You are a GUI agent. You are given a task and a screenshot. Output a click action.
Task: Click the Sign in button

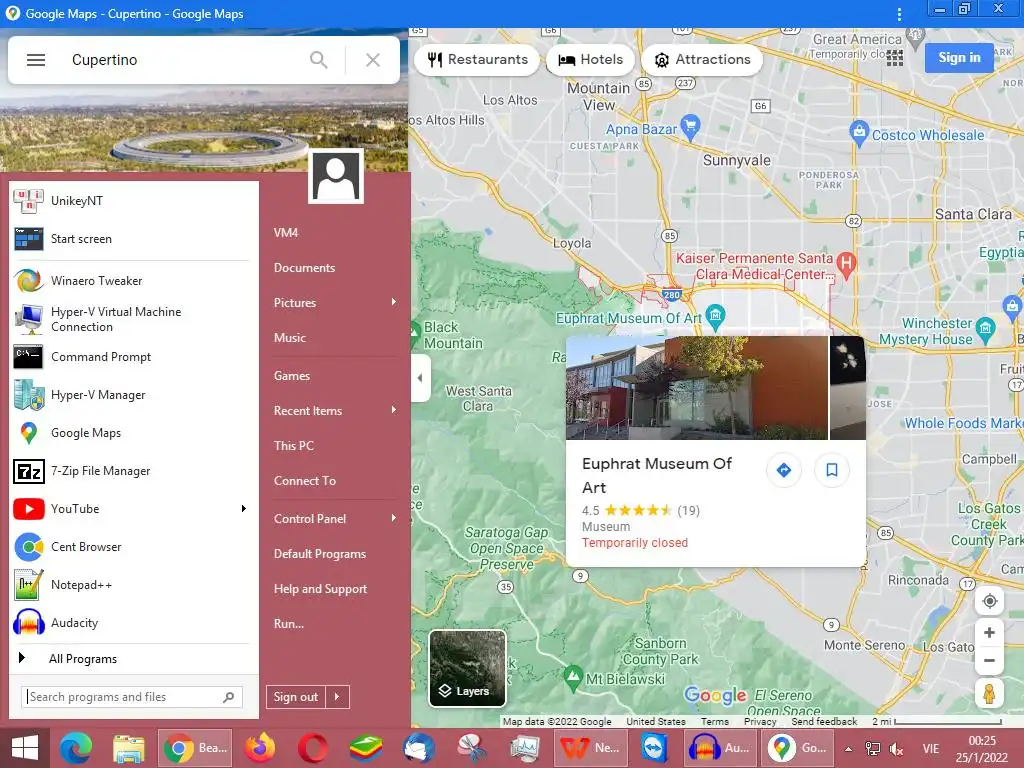[x=959, y=57]
